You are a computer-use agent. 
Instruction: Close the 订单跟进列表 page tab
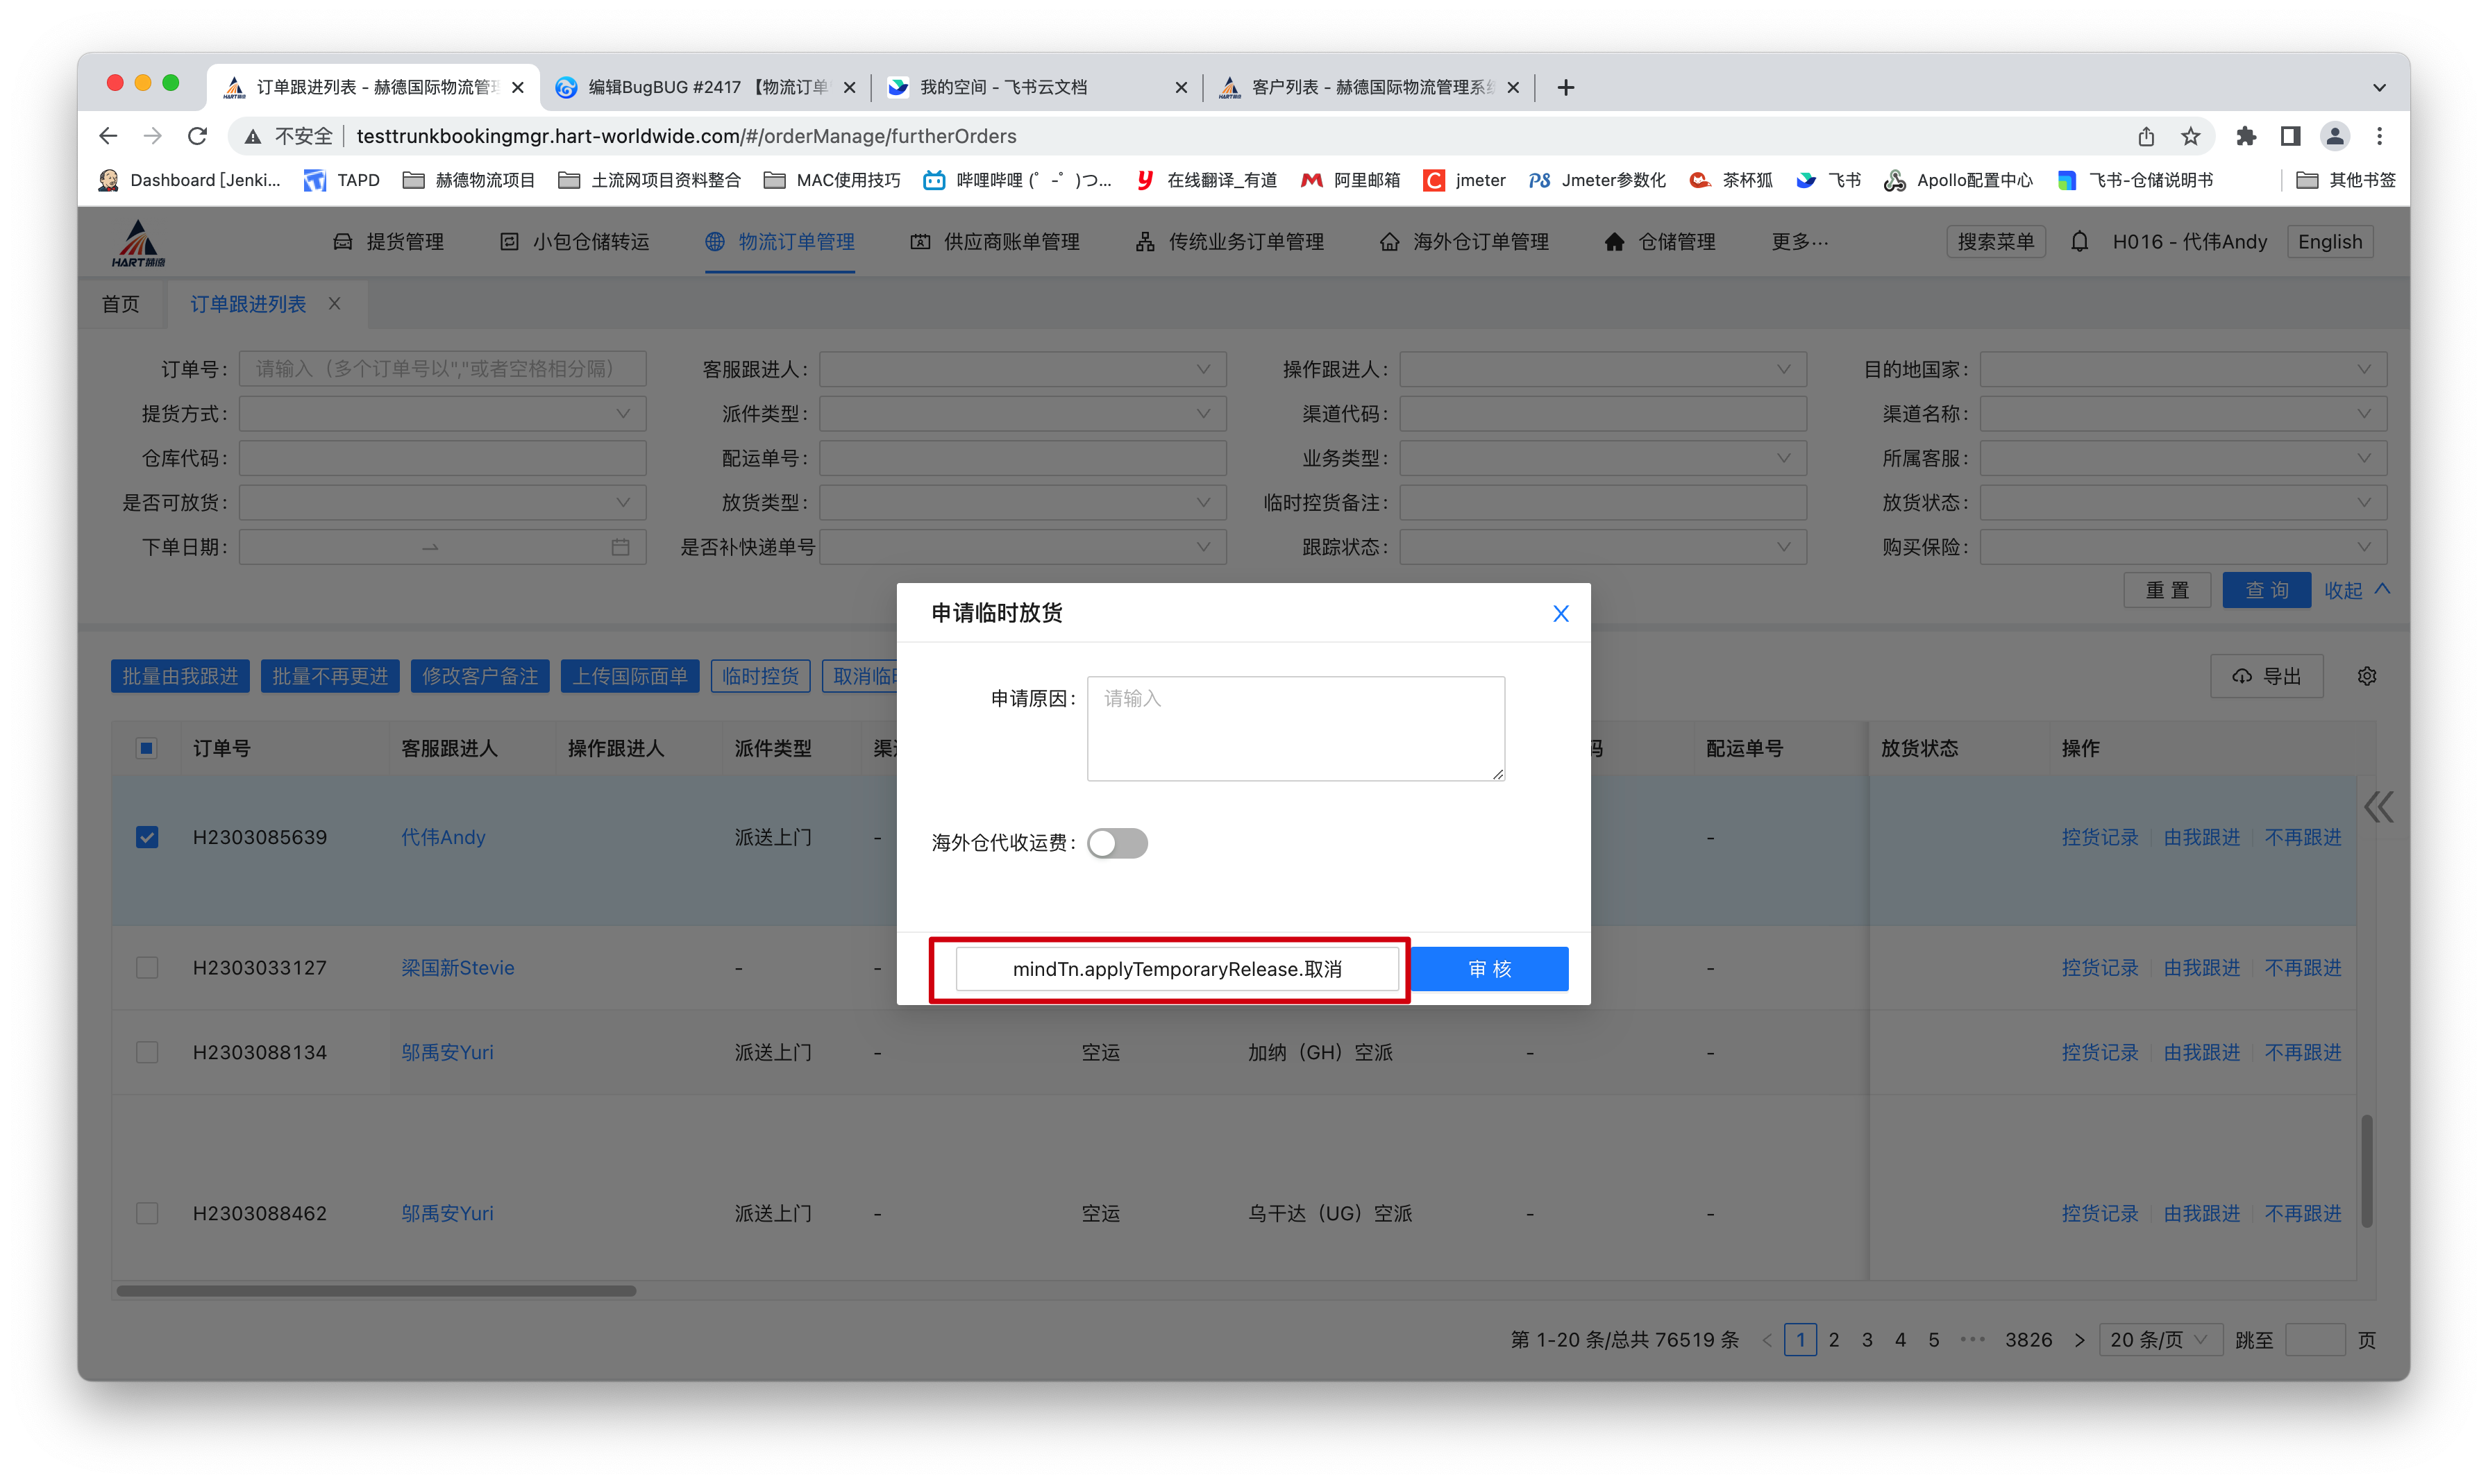(335, 304)
